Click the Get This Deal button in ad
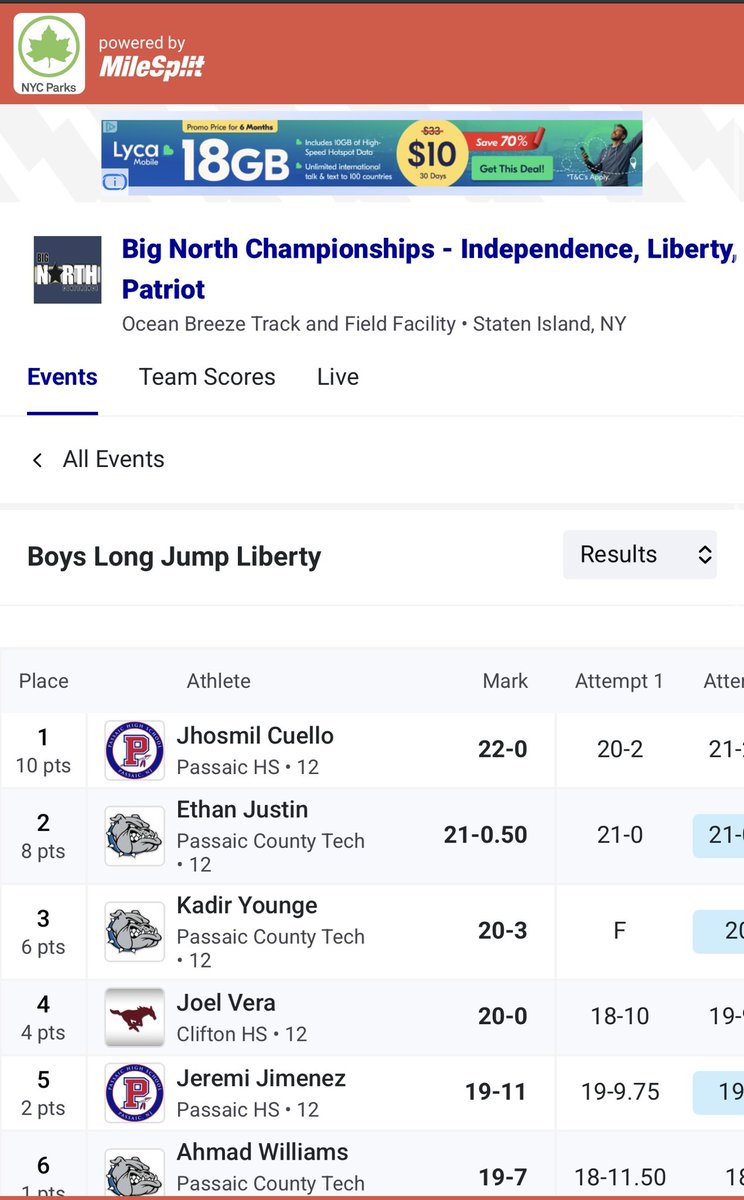Viewport: 744px width, 1200px height. (x=512, y=168)
